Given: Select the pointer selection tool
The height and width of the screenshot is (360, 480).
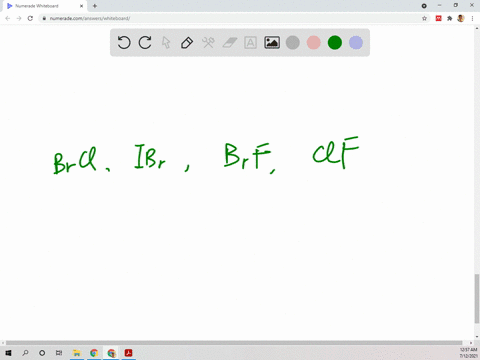Looking at the screenshot, I should coord(166,43).
